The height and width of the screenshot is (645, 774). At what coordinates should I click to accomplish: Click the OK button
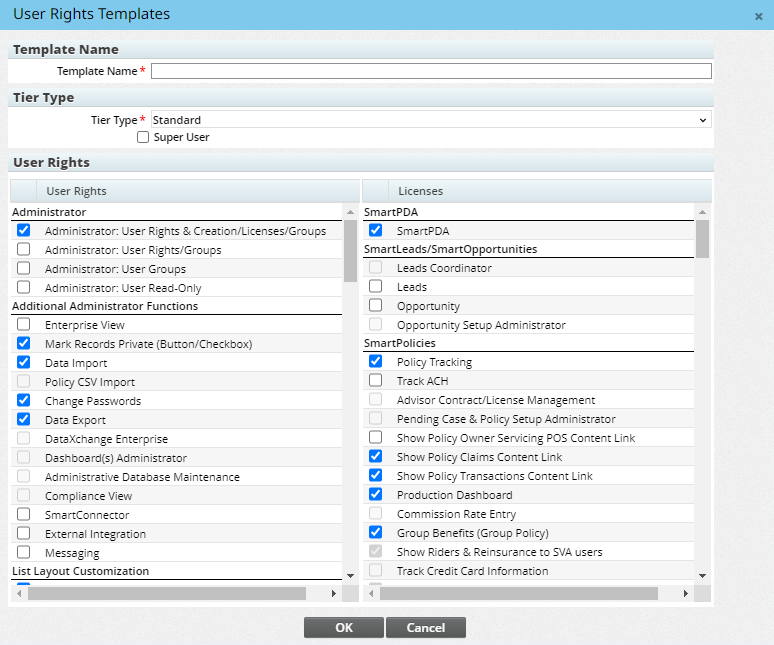pos(344,627)
